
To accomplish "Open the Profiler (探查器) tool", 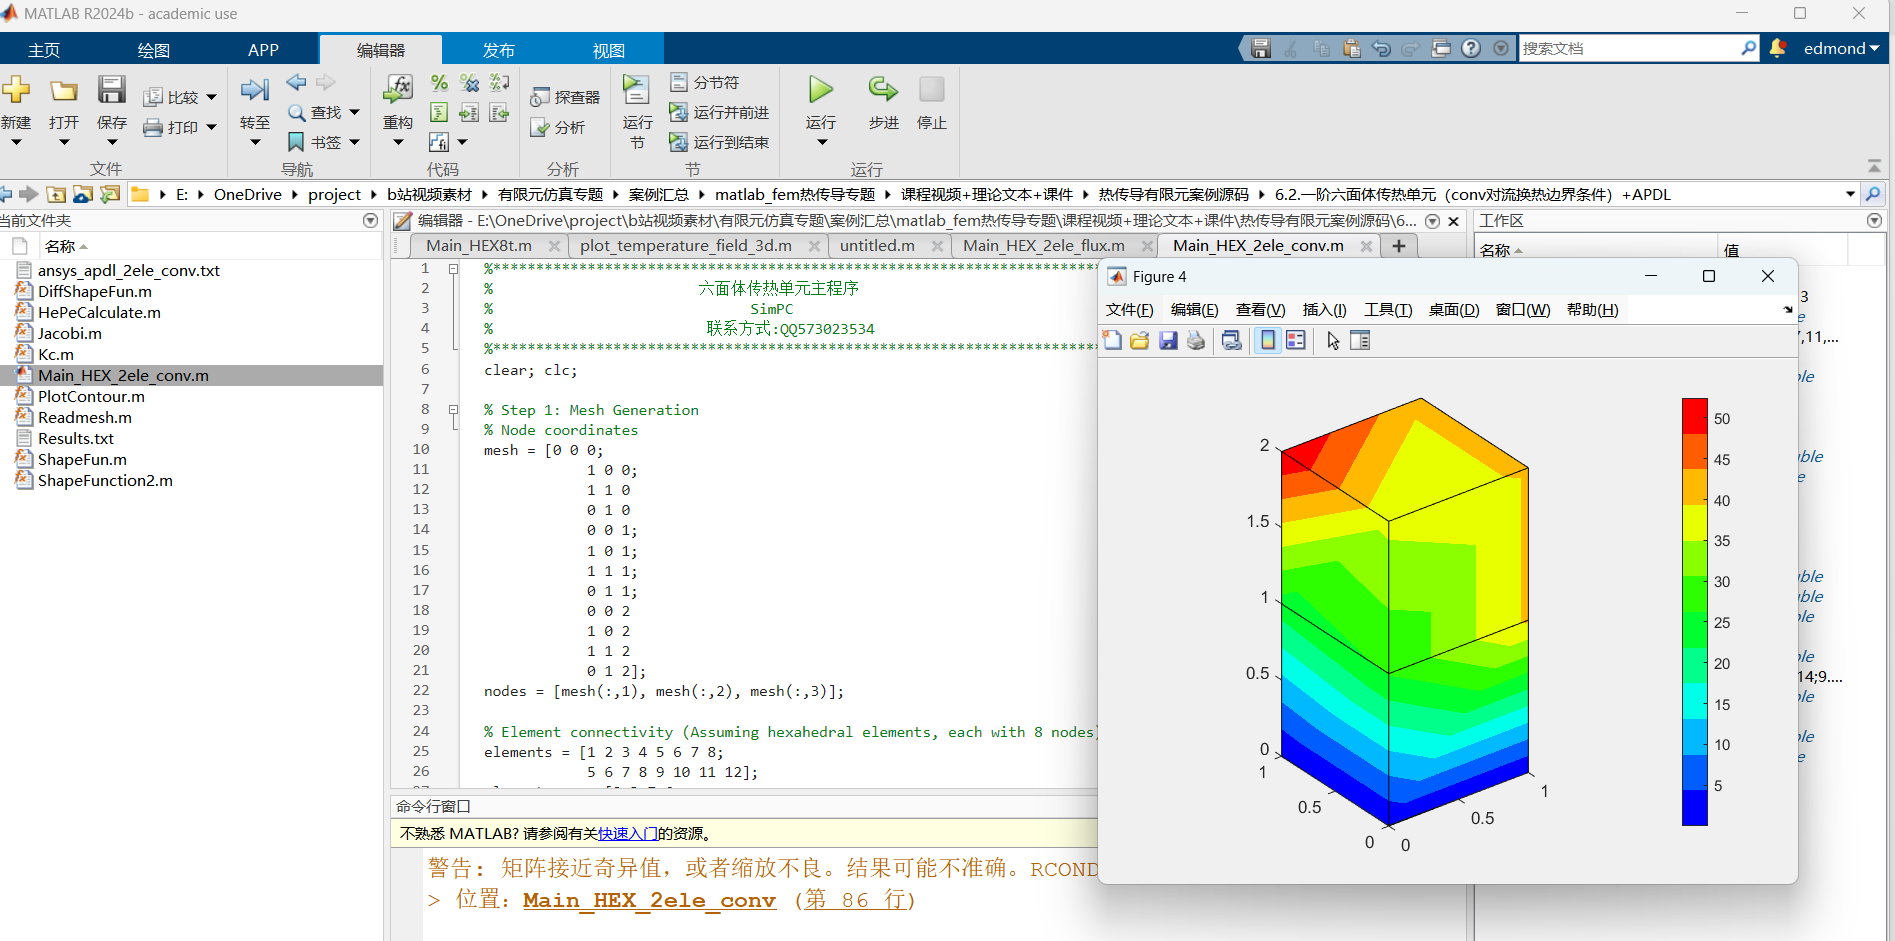I will coord(565,97).
